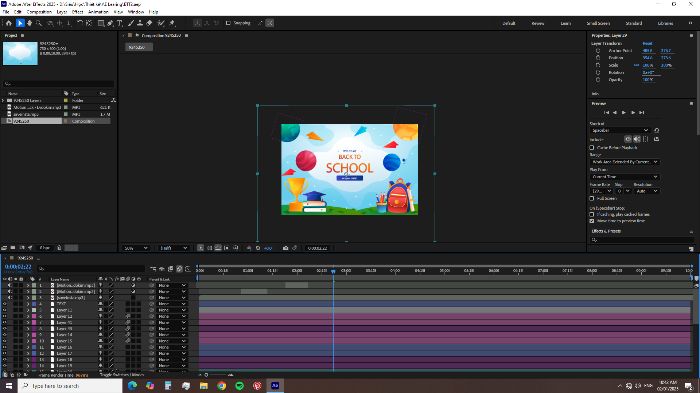Open the Composition menu

click(39, 12)
